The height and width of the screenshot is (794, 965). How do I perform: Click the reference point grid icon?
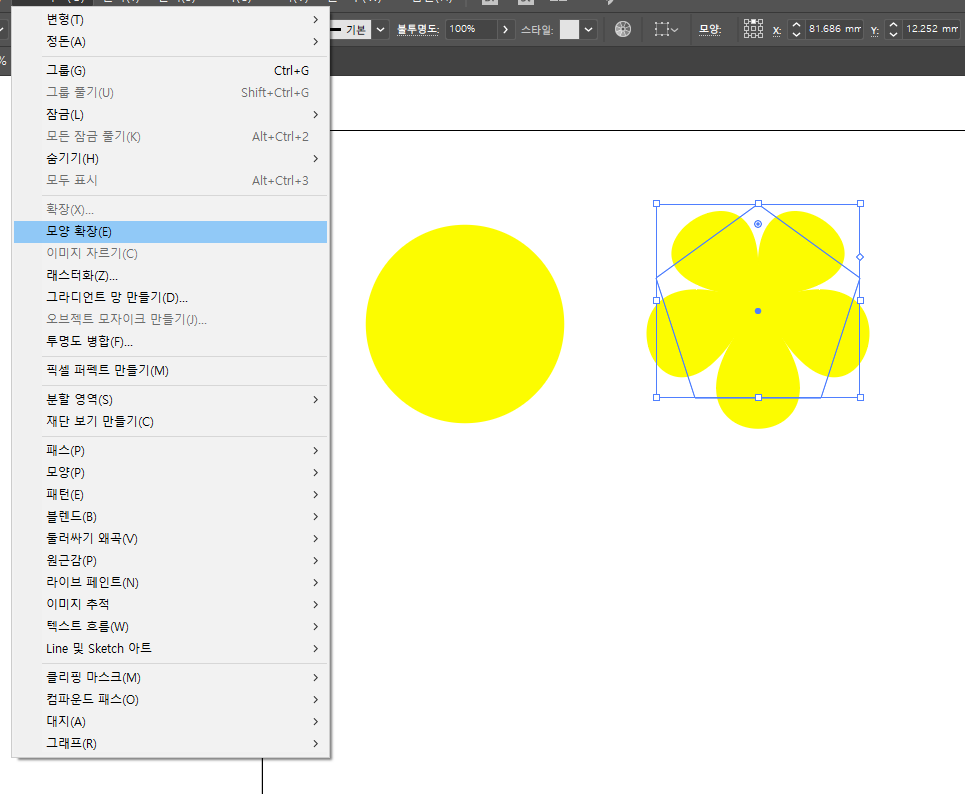(753, 28)
